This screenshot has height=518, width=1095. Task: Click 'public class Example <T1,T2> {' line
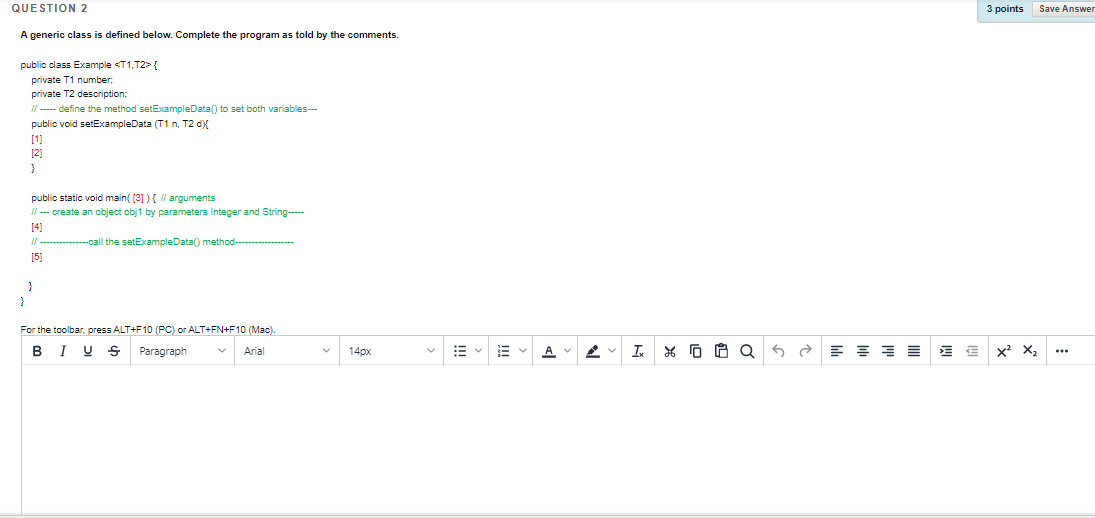click(89, 64)
